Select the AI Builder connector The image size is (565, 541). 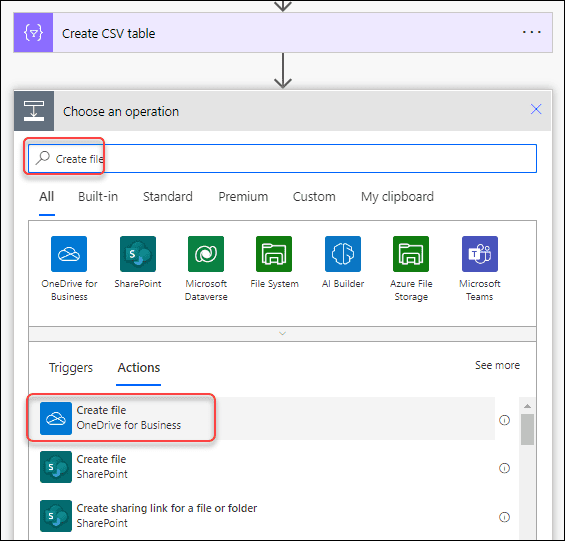[343, 262]
